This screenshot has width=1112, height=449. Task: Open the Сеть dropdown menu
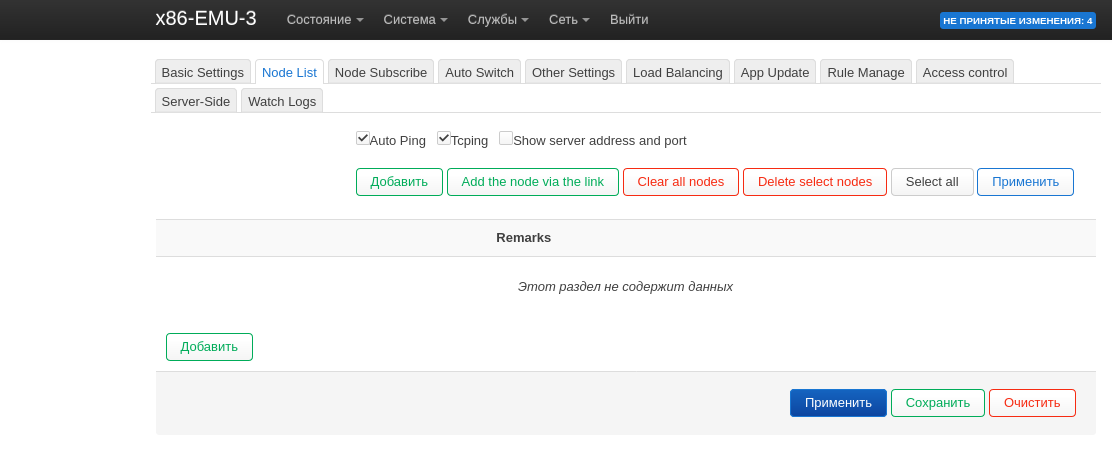(x=569, y=19)
